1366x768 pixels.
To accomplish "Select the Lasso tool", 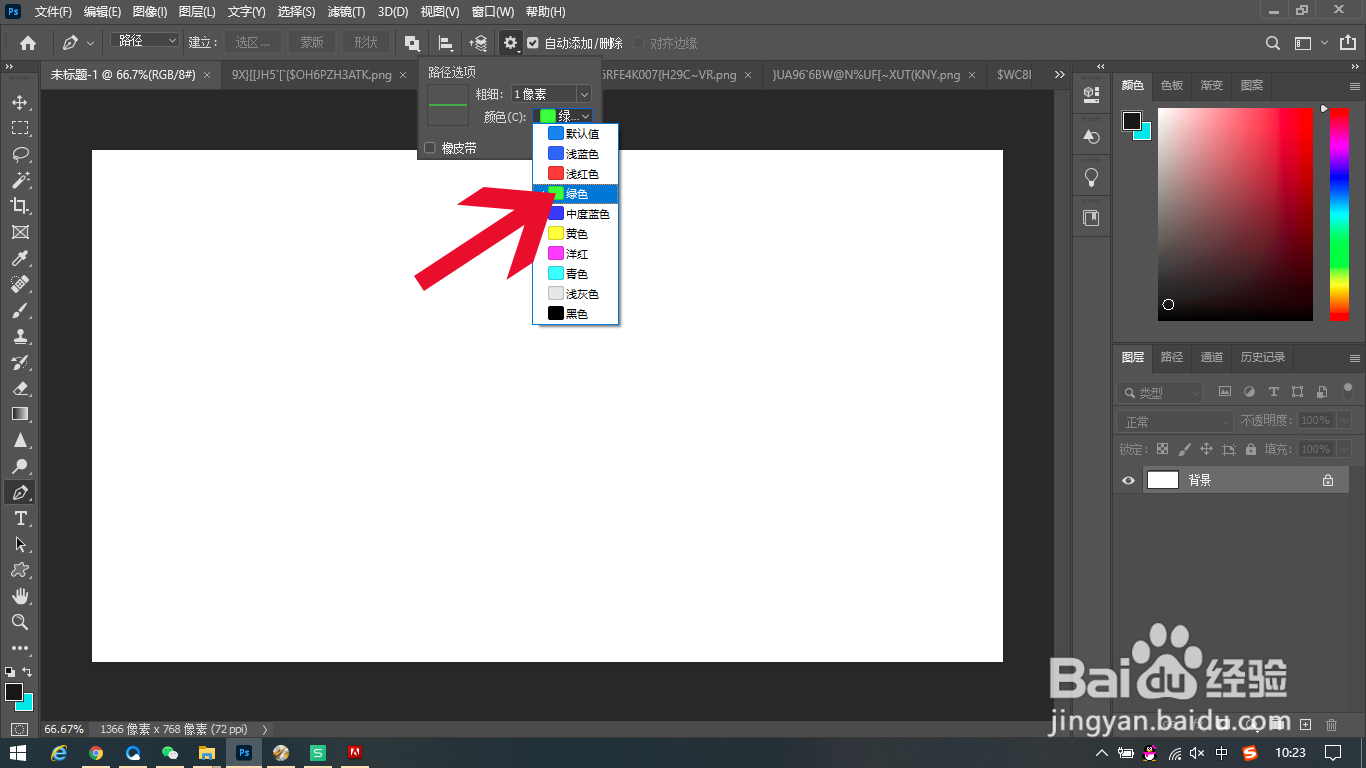I will (19, 154).
